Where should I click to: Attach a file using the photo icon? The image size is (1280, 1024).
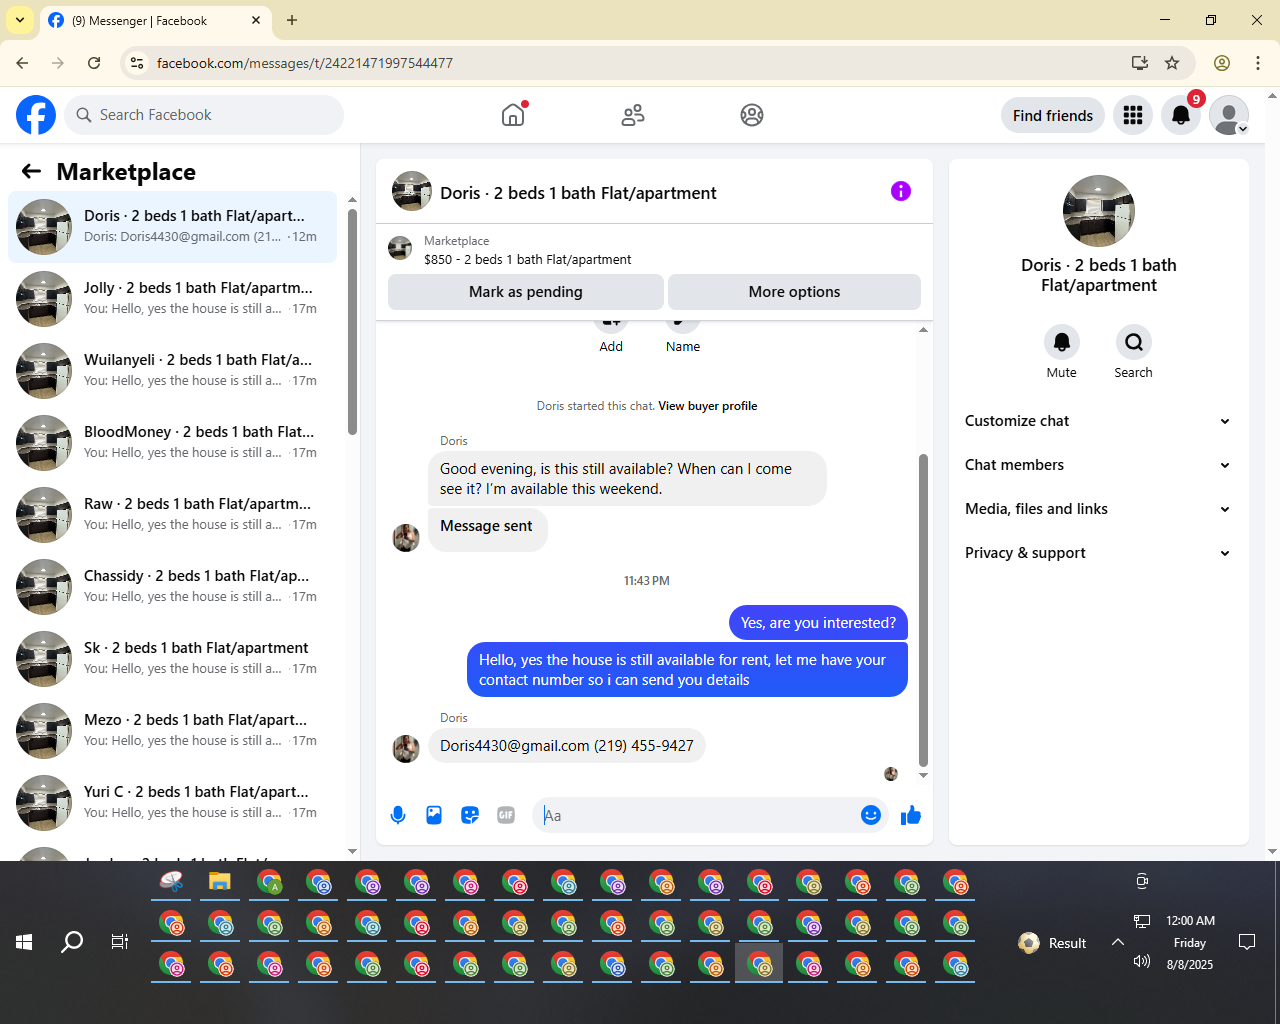pyautogui.click(x=434, y=815)
